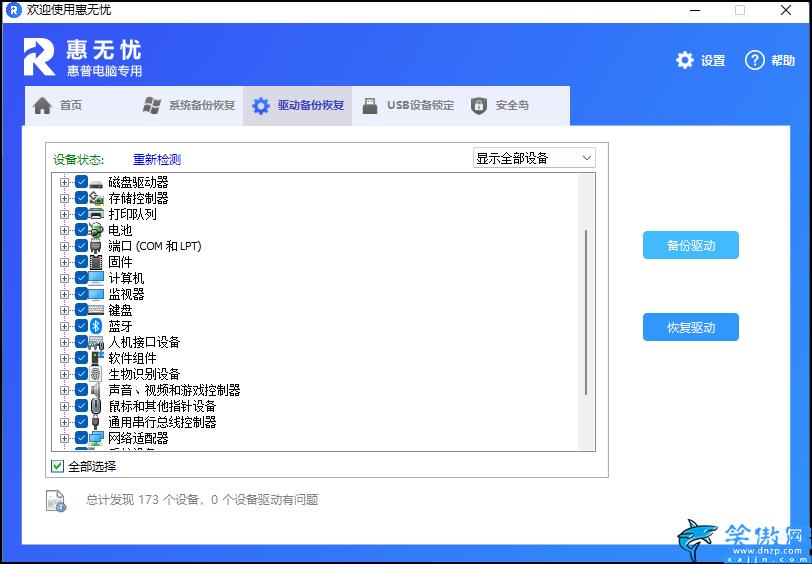Click the settings gear icon in header
This screenshot has height=564, width=812.
click(685, 61)
